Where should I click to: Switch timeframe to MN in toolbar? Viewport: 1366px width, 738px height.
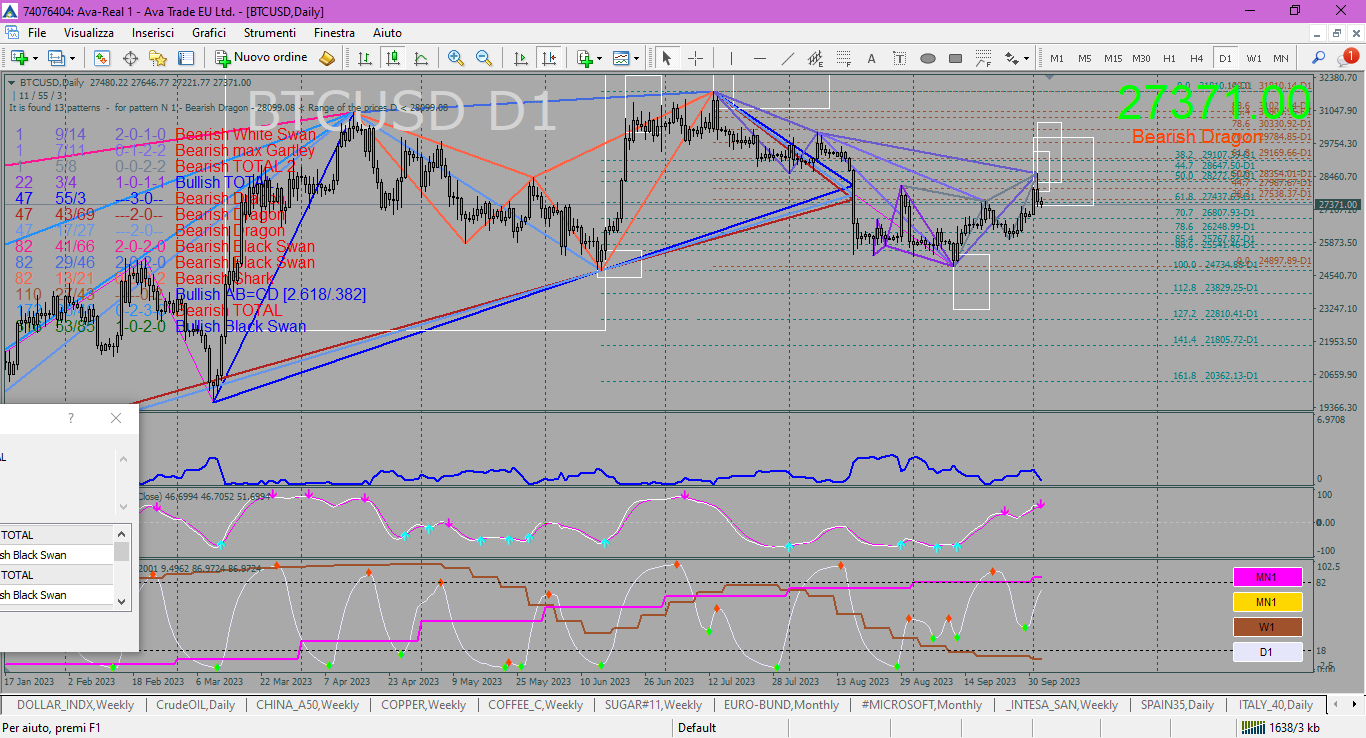tap(1281, 58)
